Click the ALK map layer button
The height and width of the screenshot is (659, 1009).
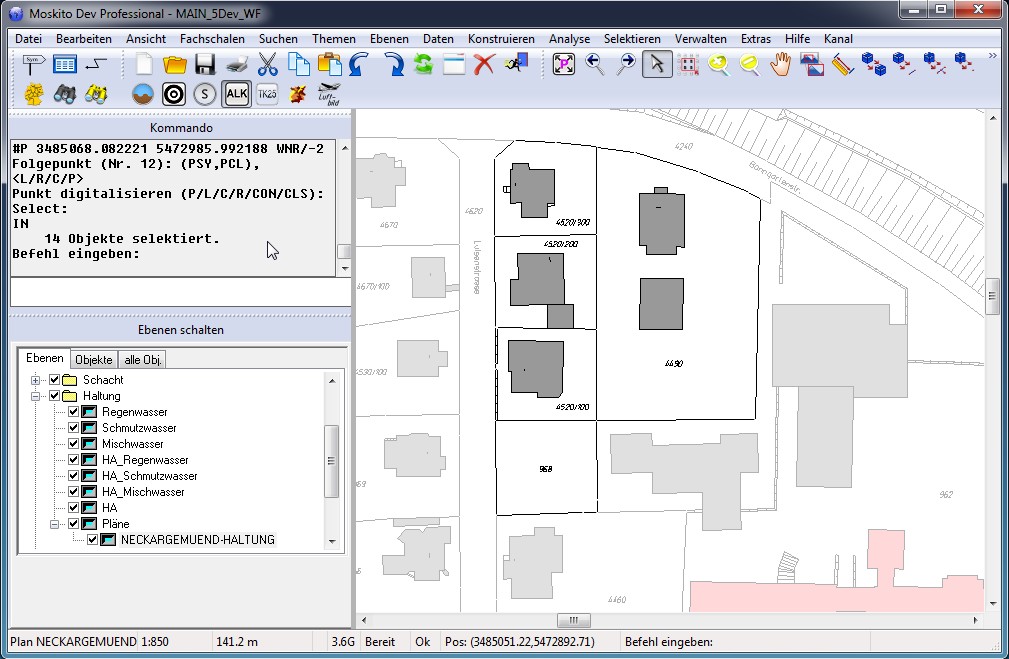237,94
